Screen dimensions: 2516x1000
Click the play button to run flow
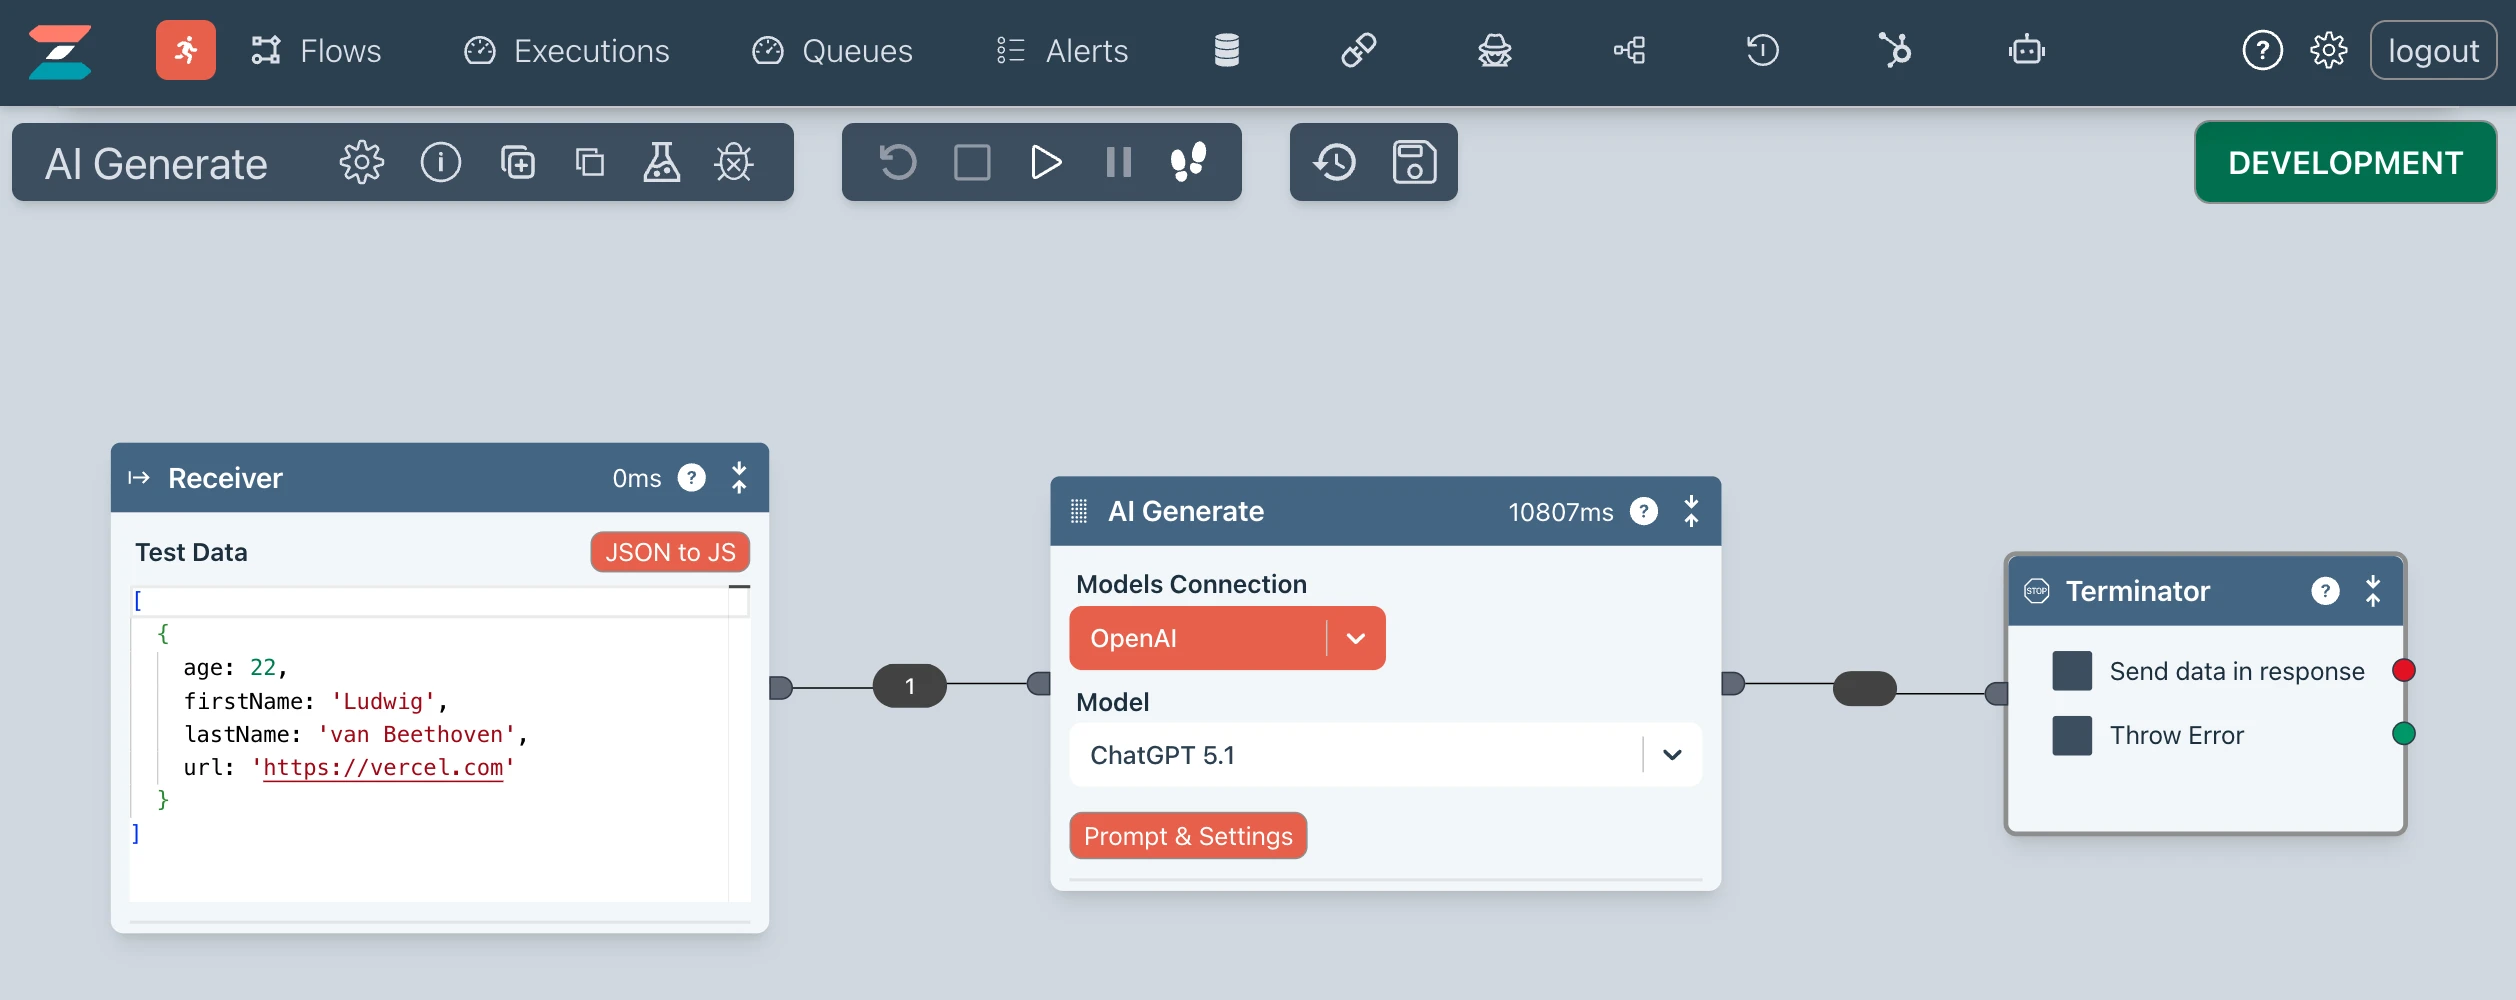pyautogui.click(x=1045, y=162)
